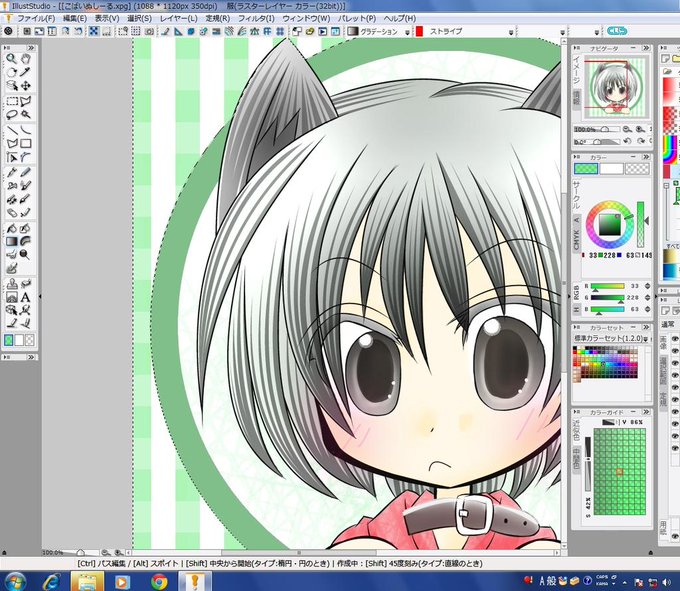Adjust the R value slider in RGB panel

pyautogui.click(x=607, y=287)
